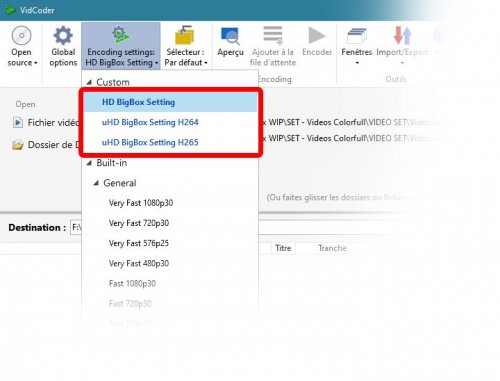Click the Encoding settings preset icon
500x381 pixels.
point(121,35)
